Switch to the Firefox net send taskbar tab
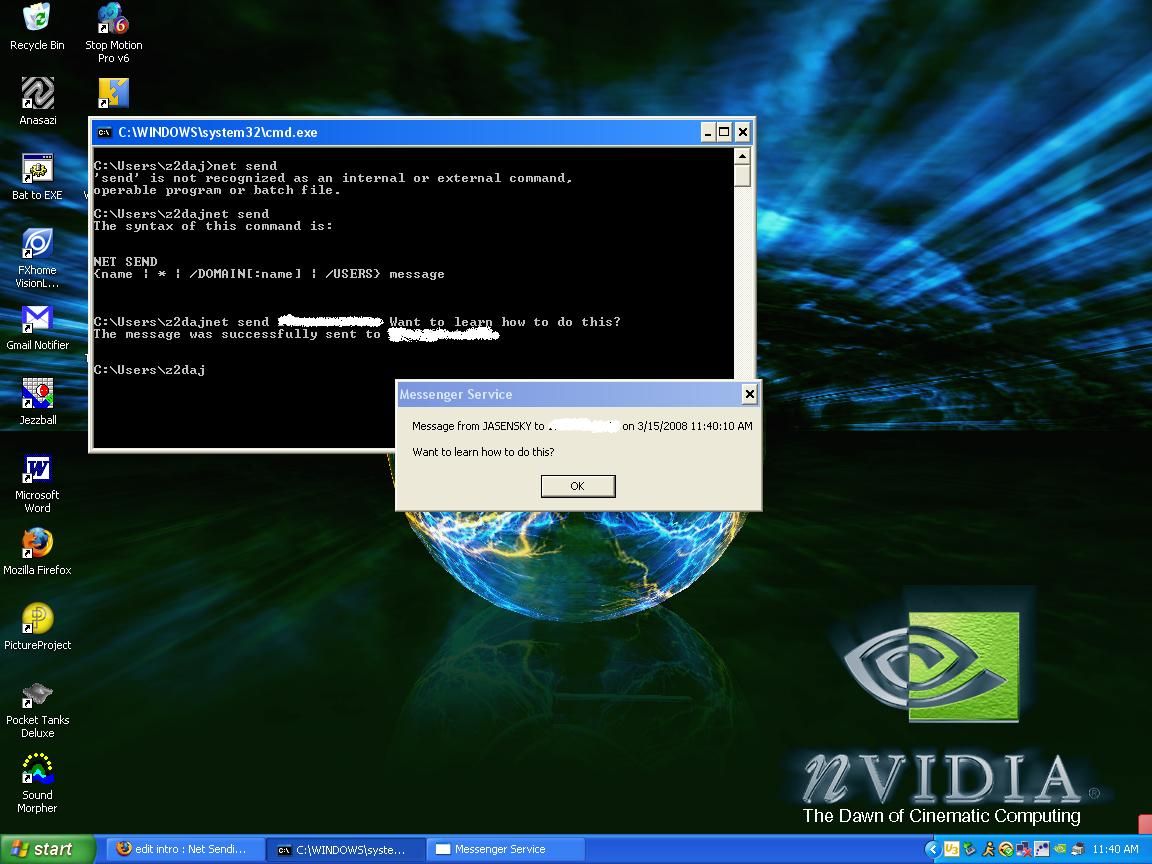 click(185, 849)
